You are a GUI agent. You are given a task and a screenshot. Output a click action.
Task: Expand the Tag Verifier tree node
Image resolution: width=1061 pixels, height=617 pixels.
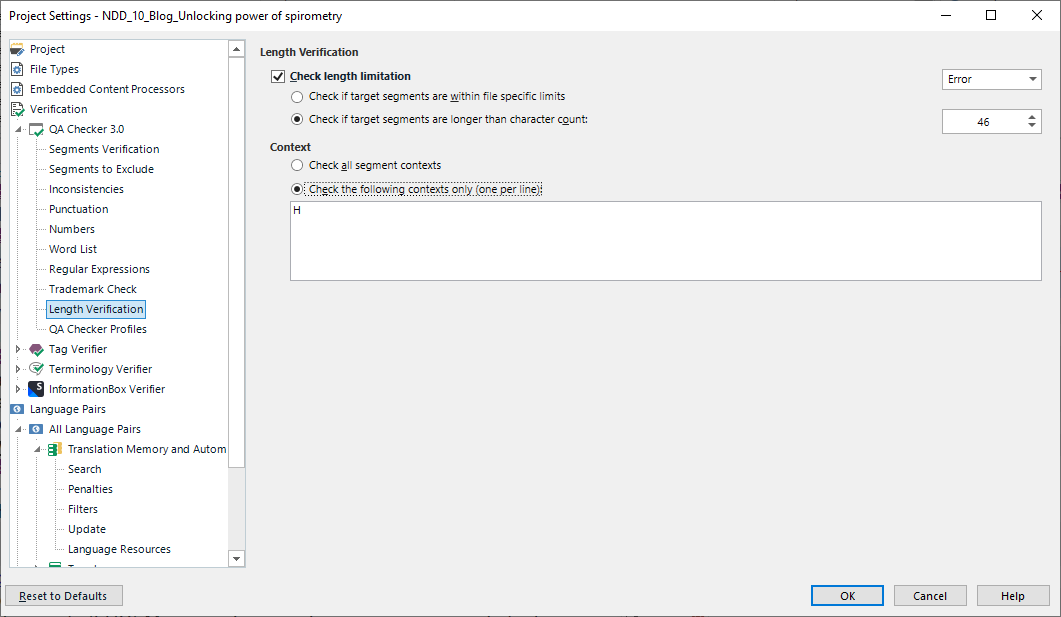pyautogui.click(x=18, y=349)
